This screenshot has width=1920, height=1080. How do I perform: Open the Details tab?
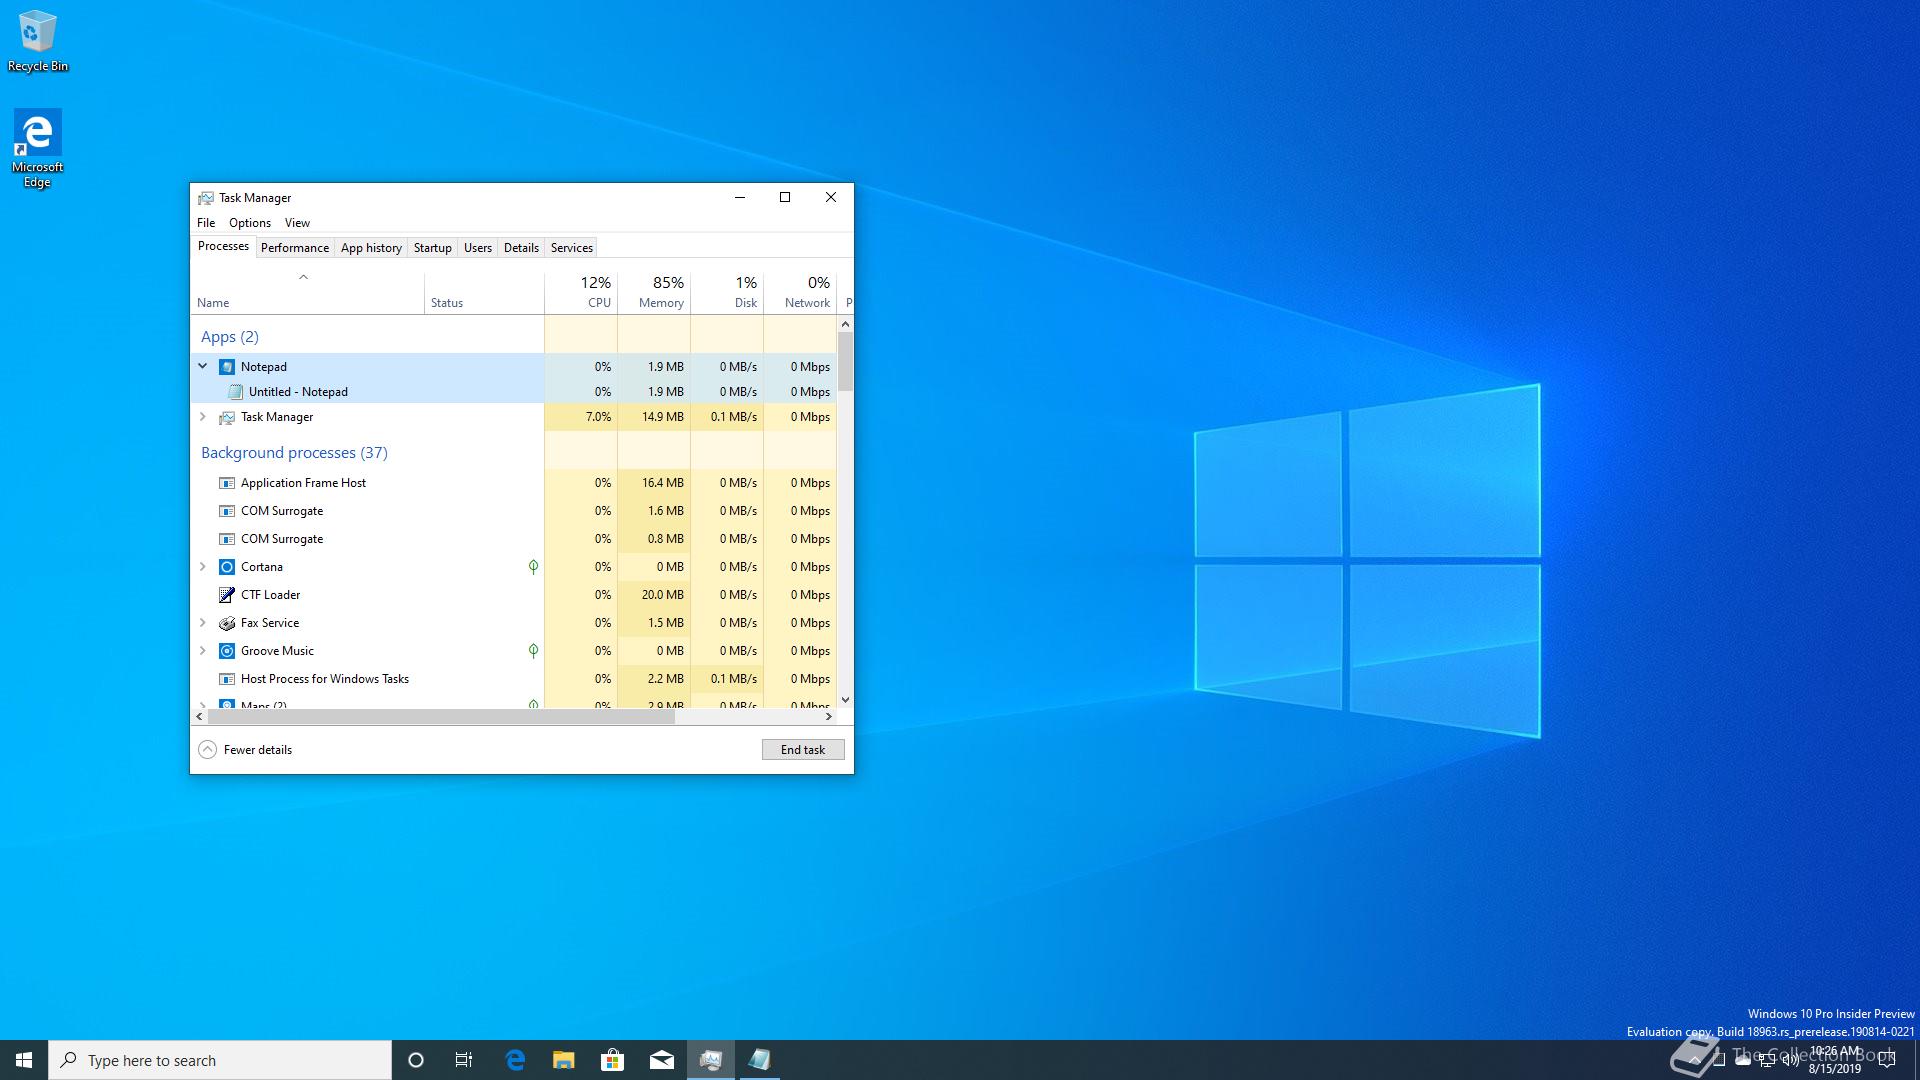(521, 248)
